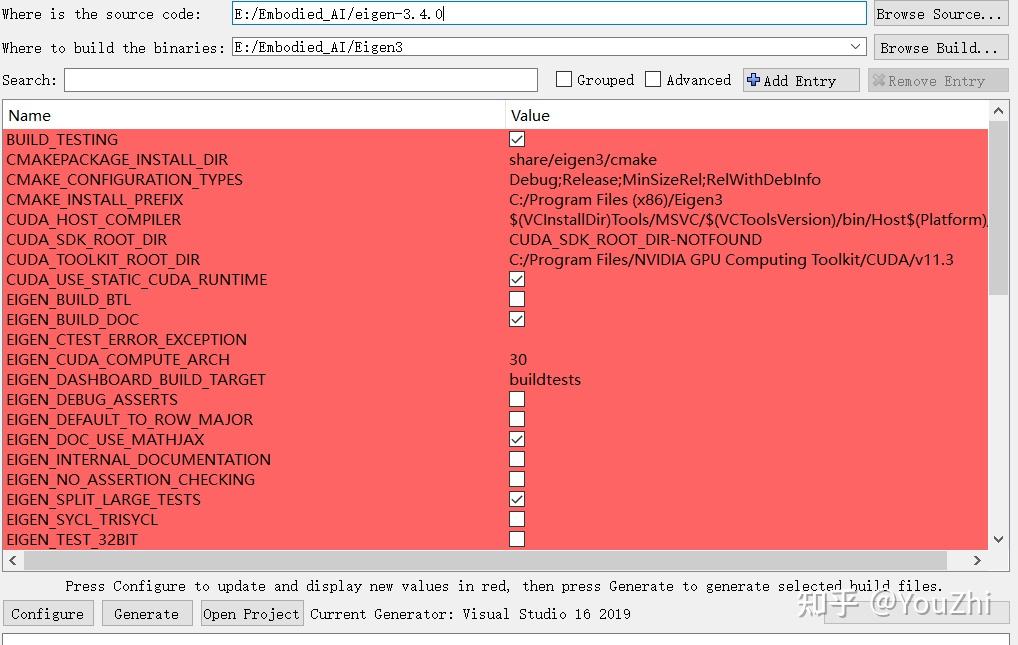
Task: Click inside the Search field
Action: click(300, 79)
